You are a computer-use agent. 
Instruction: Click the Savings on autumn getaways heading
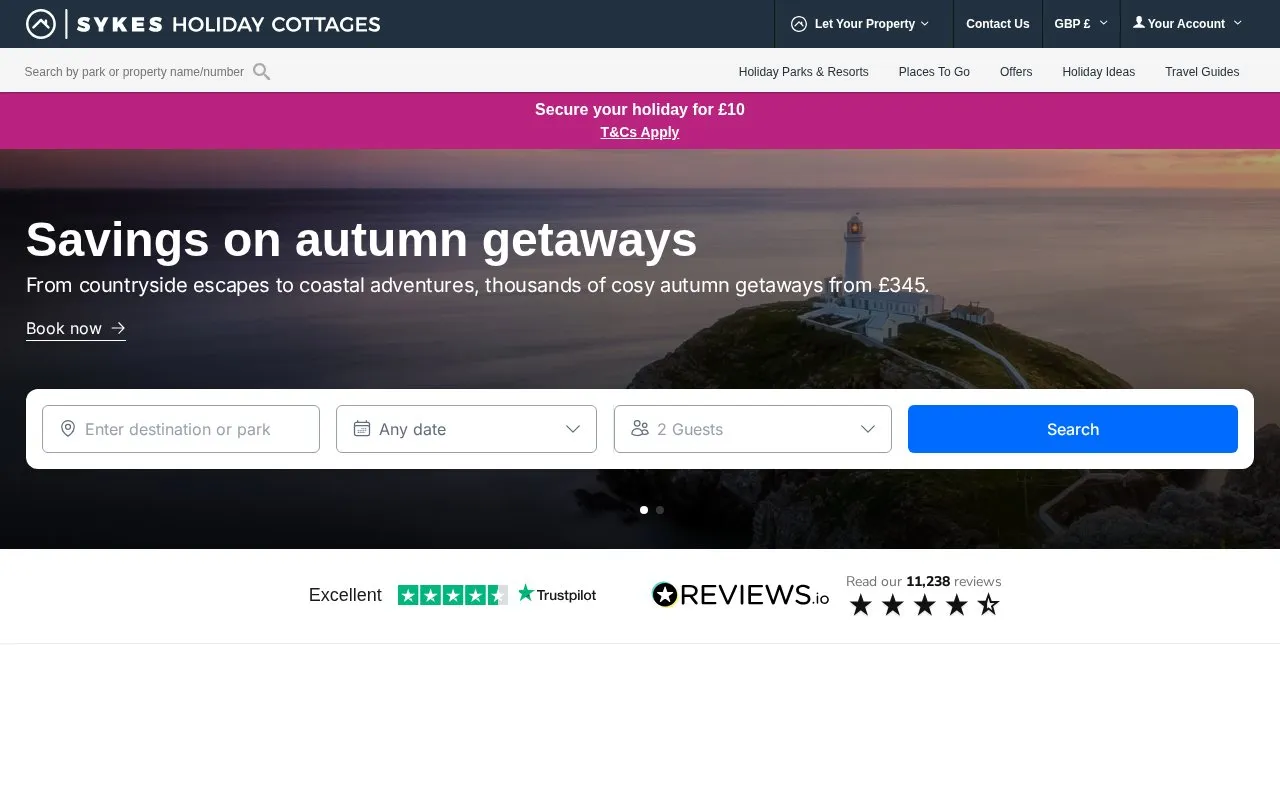pyautogui.click(x=361, y=240)
